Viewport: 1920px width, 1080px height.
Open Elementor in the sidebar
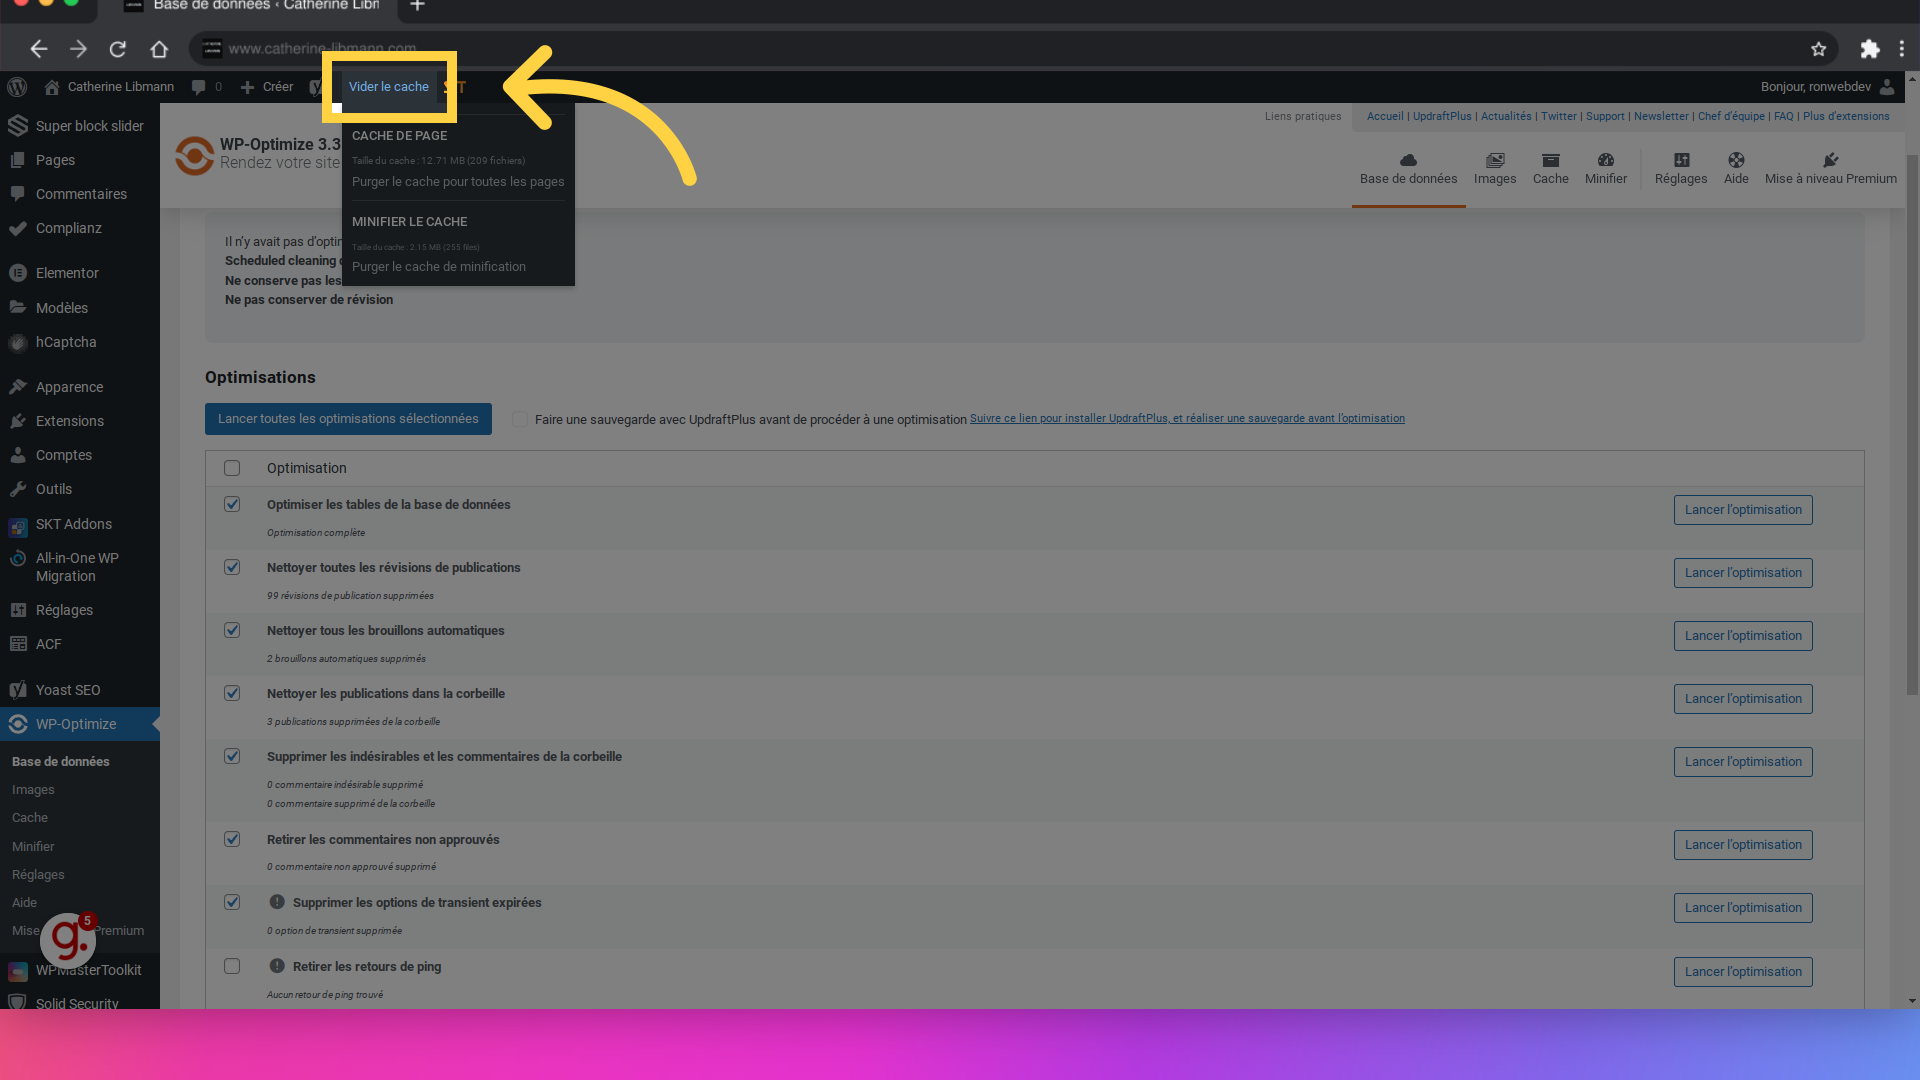click(x=80, y=273)
